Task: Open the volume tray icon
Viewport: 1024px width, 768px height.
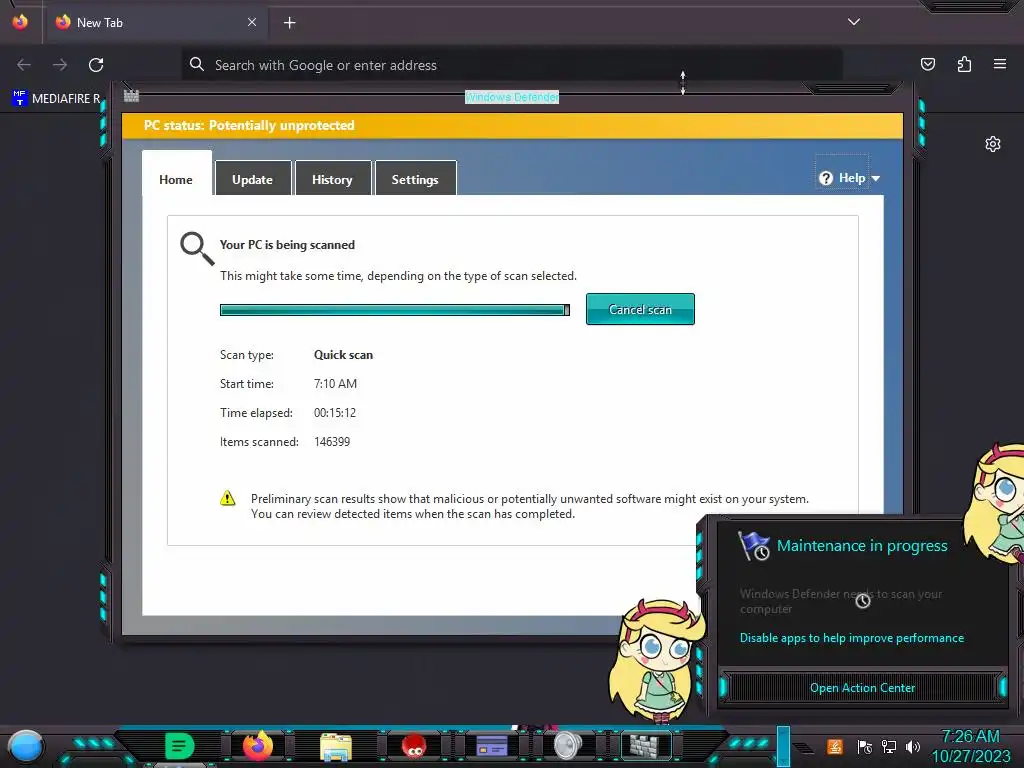Action: point(913,746)
